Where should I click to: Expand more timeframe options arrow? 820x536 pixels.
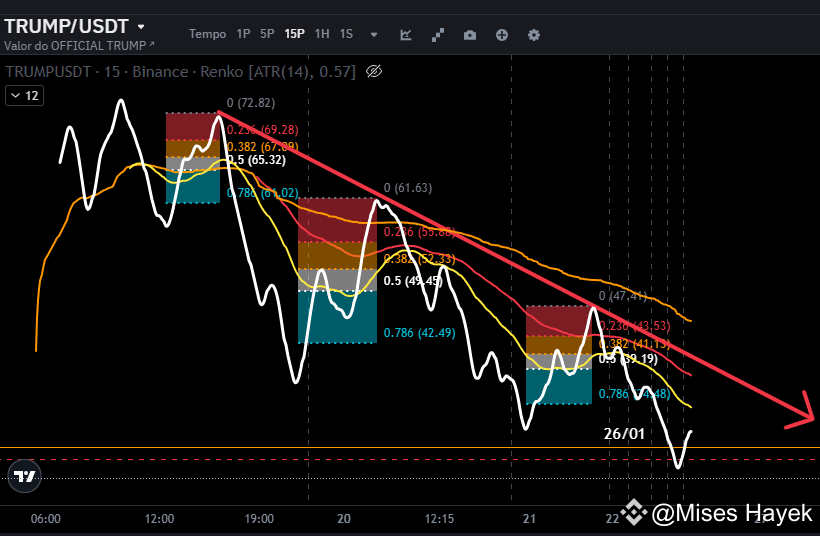coord(374,35)
